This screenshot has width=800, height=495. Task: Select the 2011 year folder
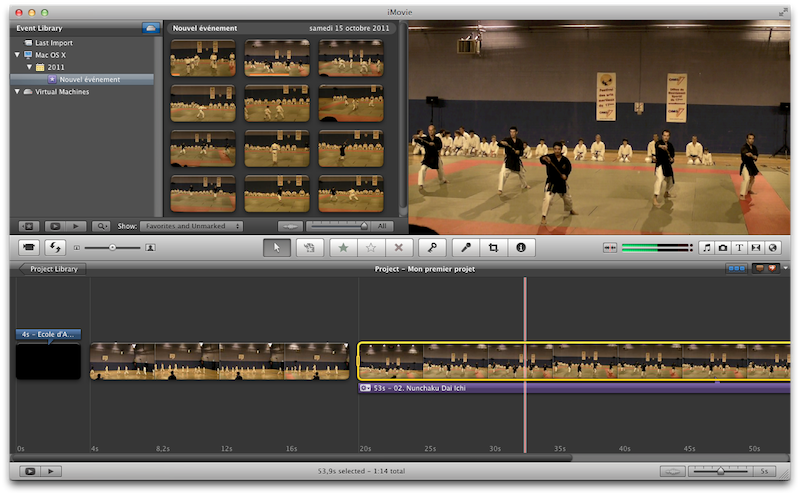pyautogui.click(x=56, y=67)
